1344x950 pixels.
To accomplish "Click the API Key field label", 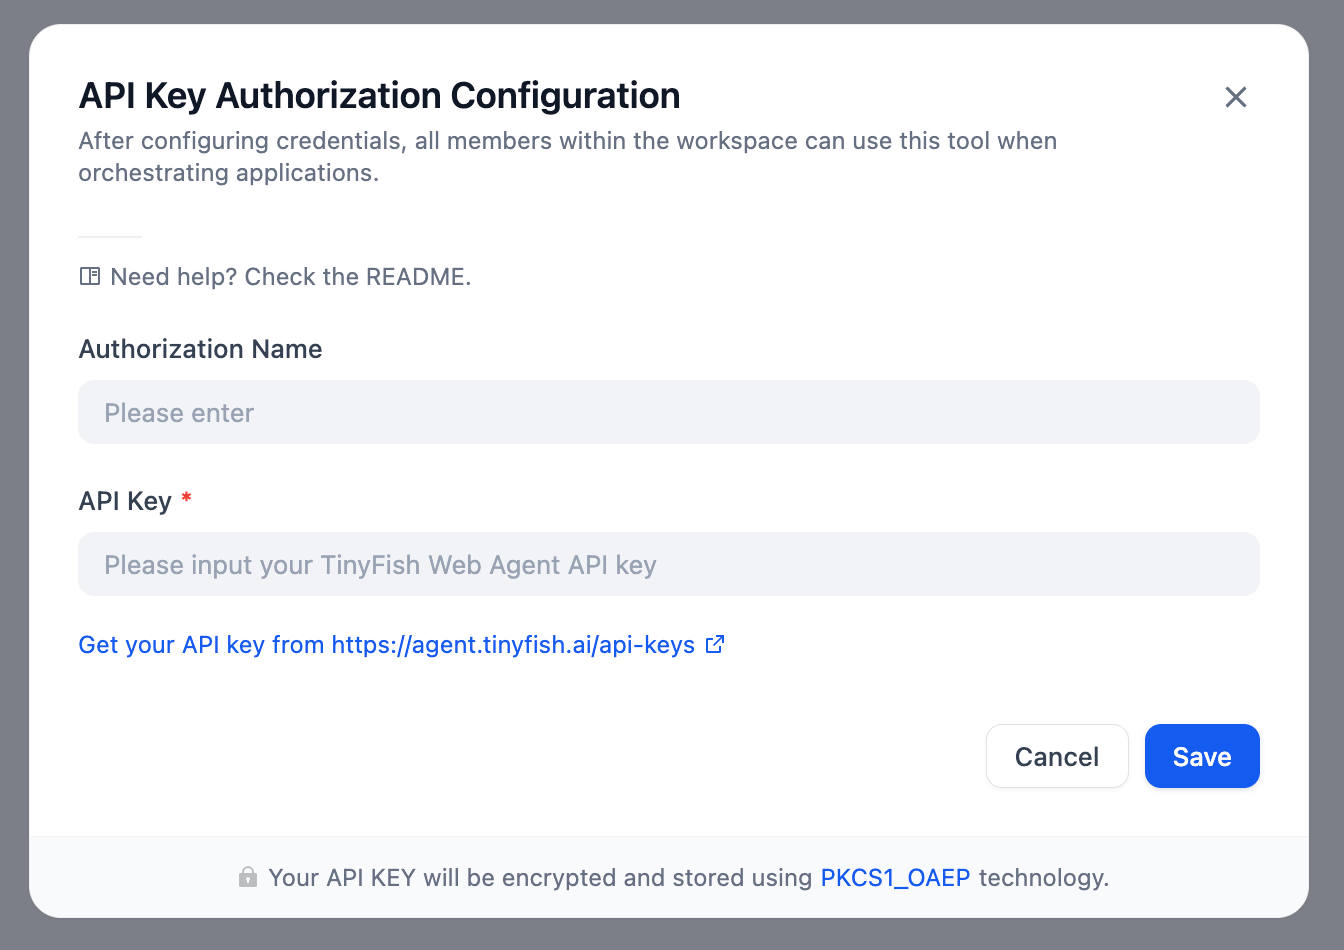I will [125, 501].
